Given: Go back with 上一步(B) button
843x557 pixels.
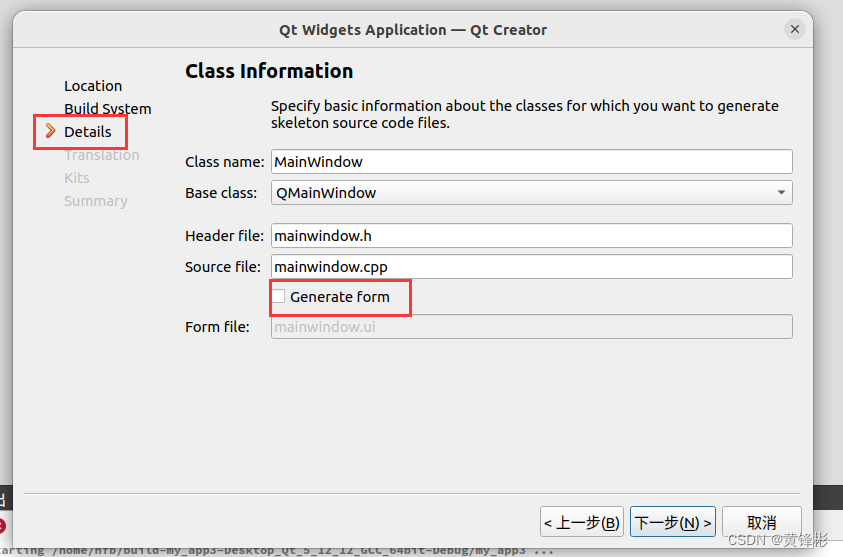Looking at the screenshot, I should pos(582,522).
